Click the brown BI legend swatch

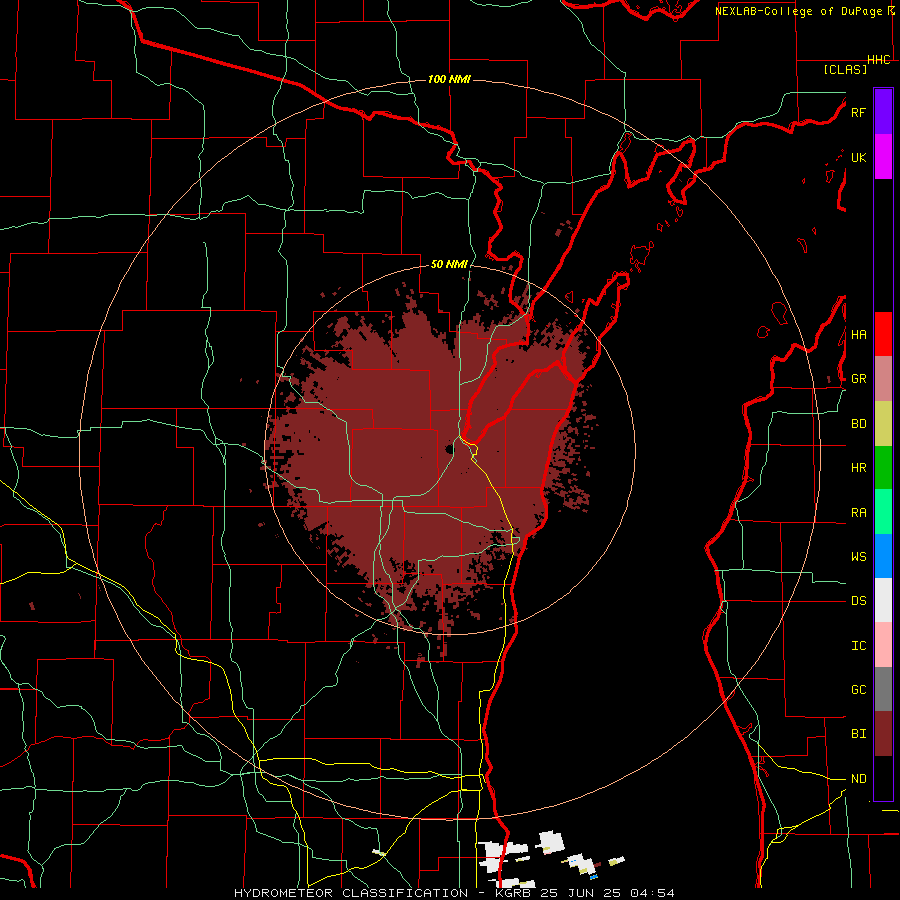pyautogui.click(x=883, y=734)
